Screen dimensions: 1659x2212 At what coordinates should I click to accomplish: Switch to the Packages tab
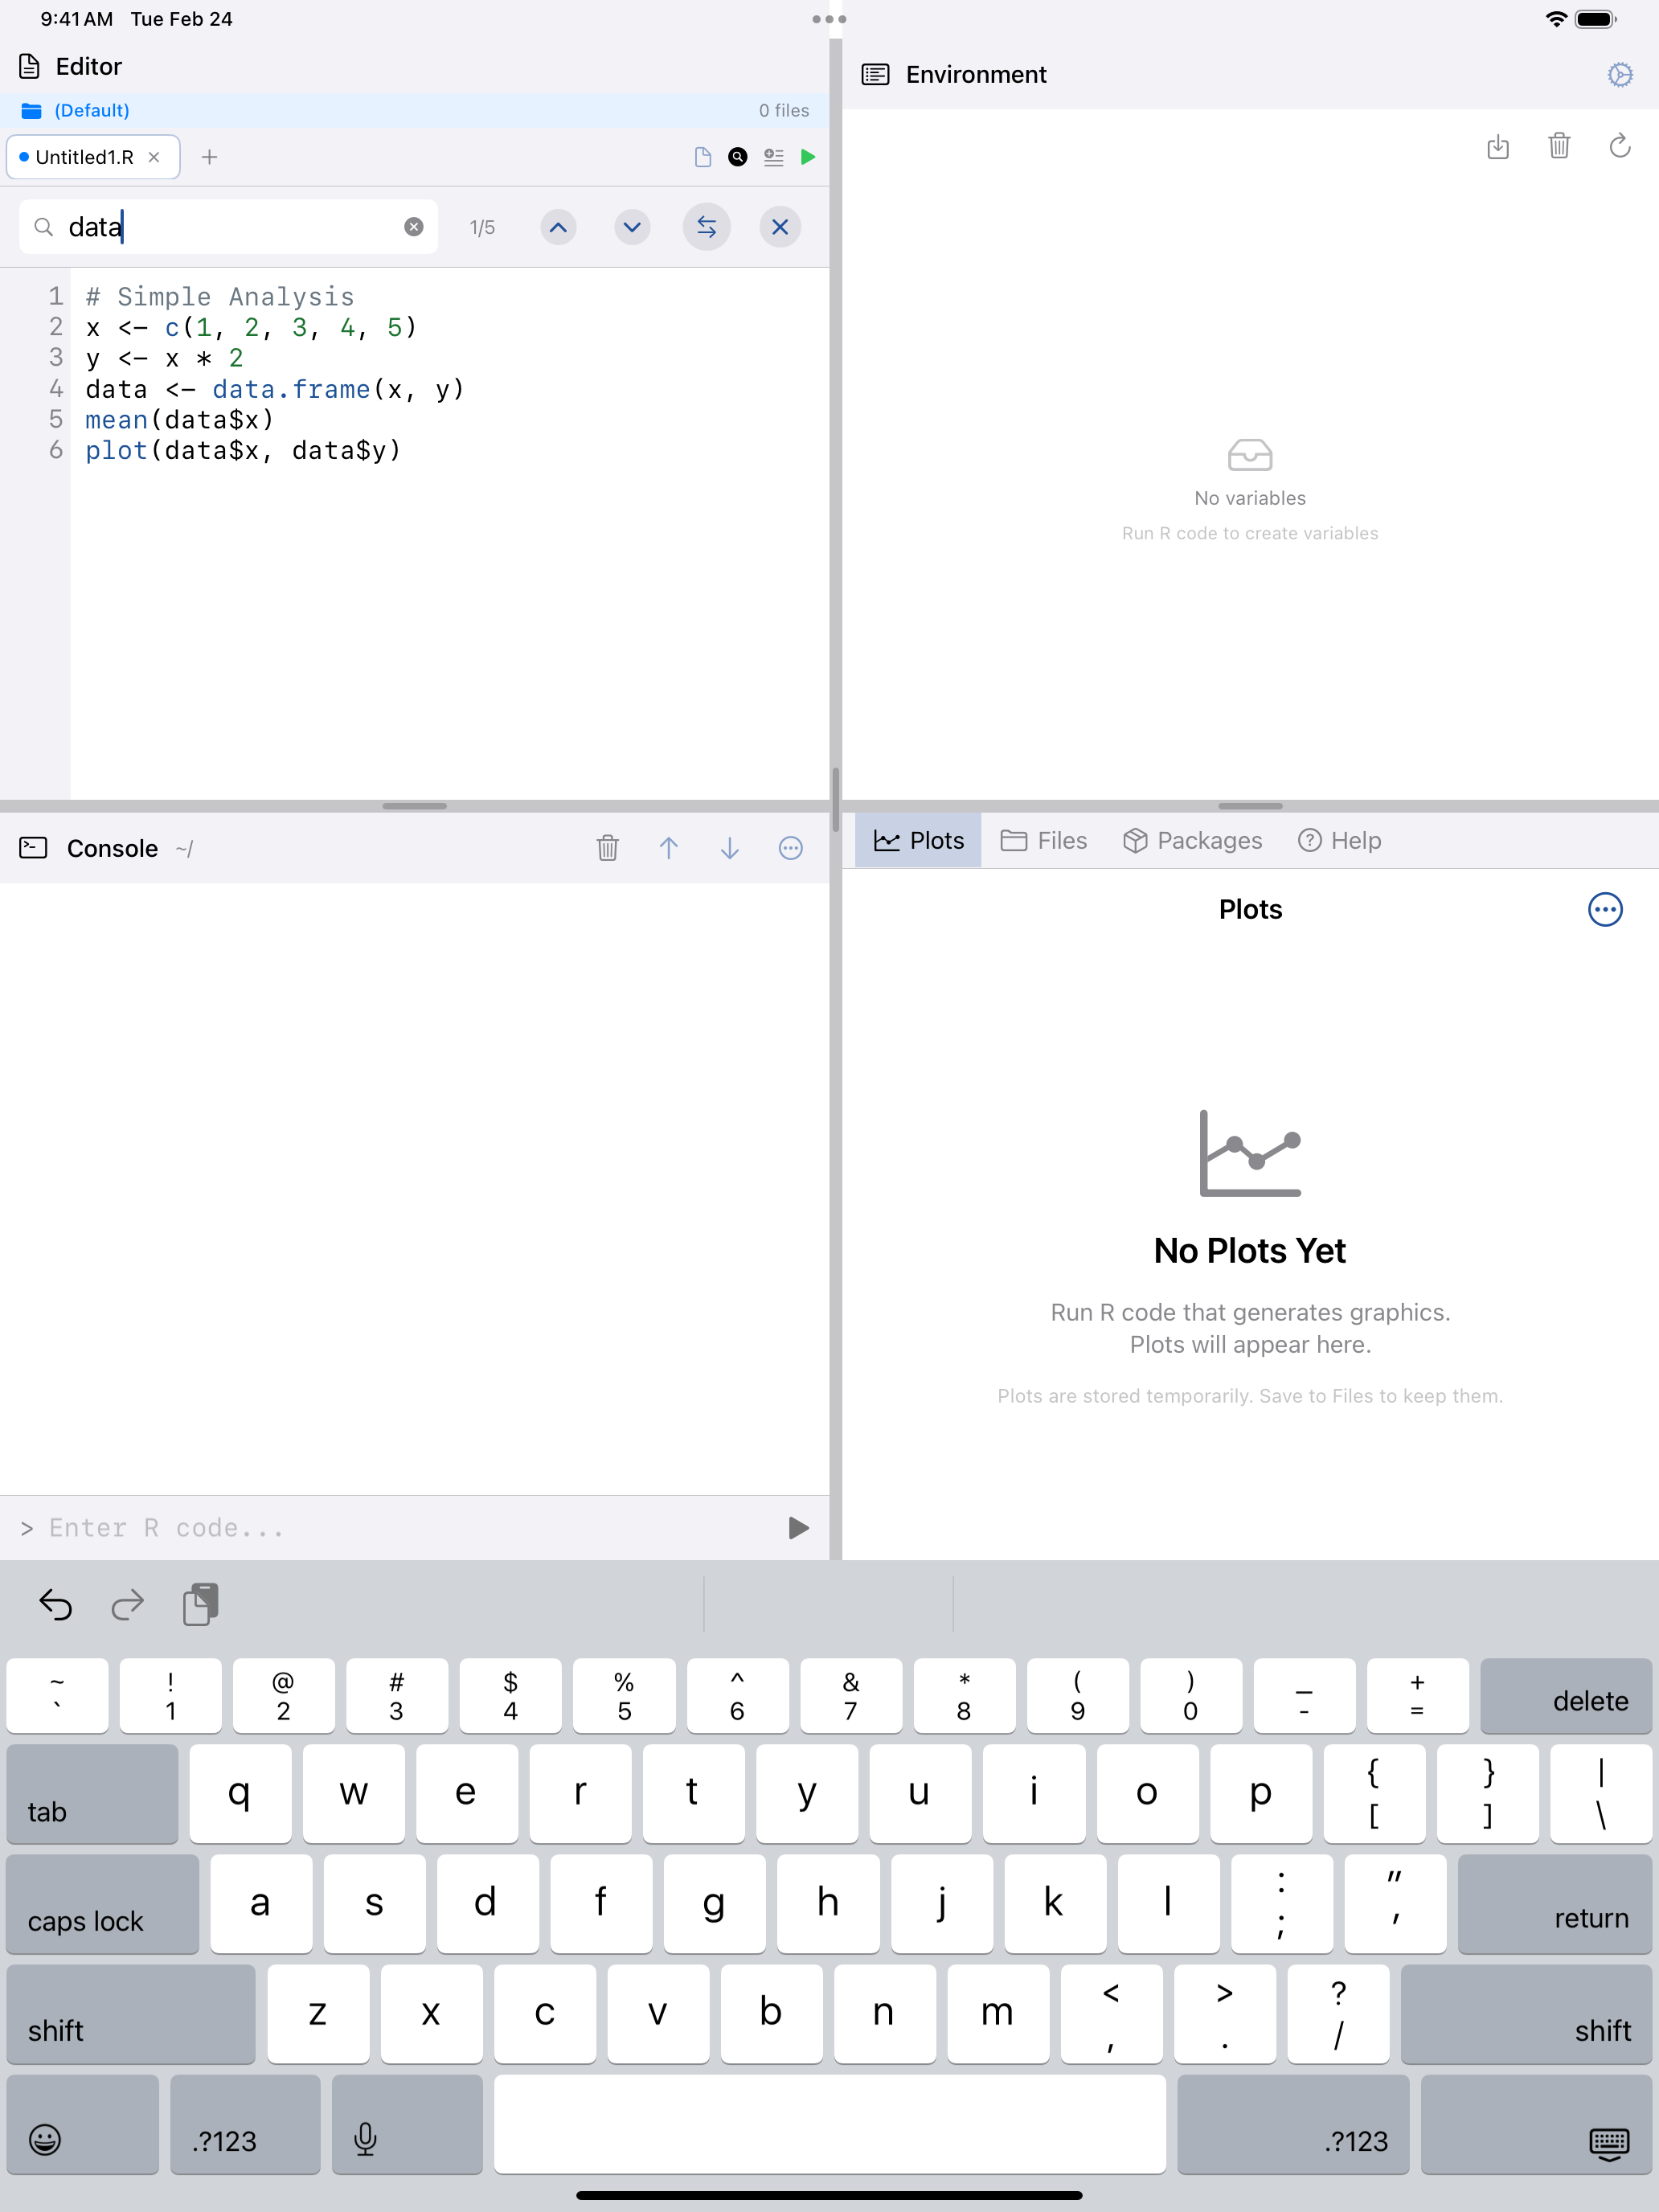tap(1193, 840)
